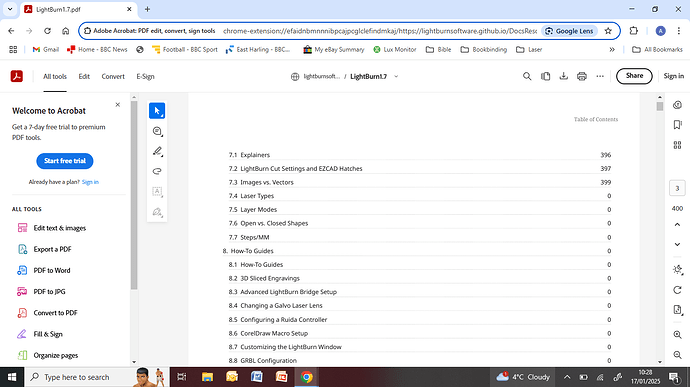The height and width of the screenshot is (387, 690).
Task: Open display theme settings icon
Action: coord(677,269)
